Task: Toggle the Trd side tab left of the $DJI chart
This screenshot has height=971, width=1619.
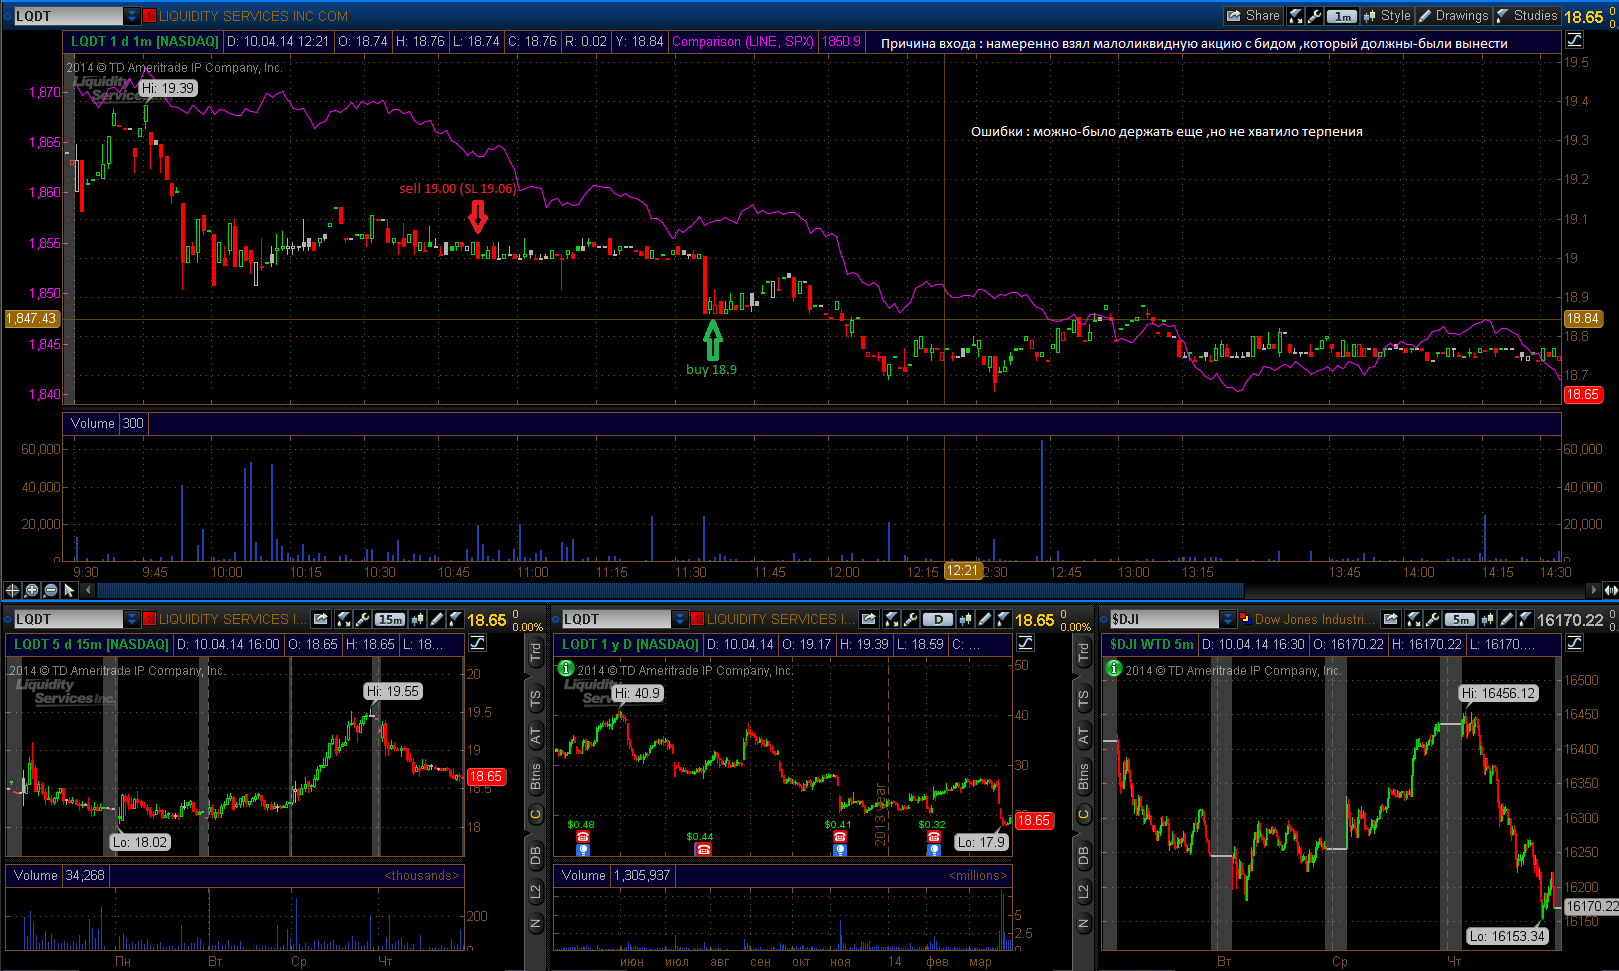Action: coord(1083,654)
